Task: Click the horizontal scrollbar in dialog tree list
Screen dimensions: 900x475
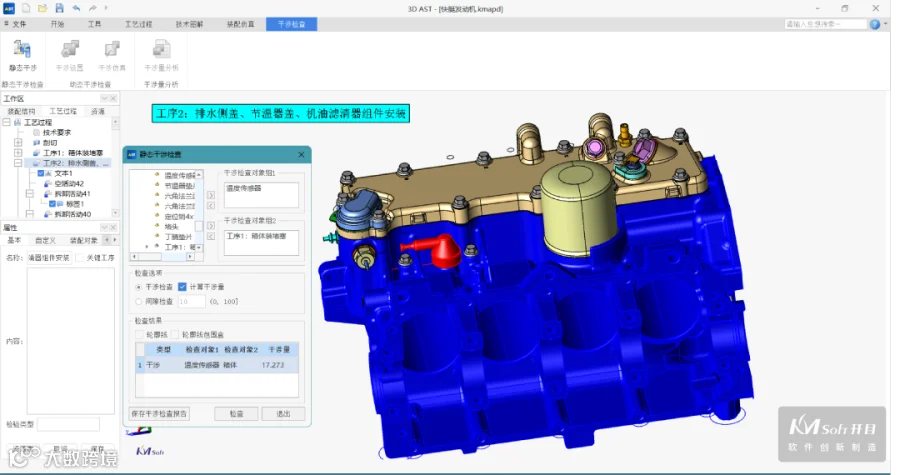Action: (162, 256)
